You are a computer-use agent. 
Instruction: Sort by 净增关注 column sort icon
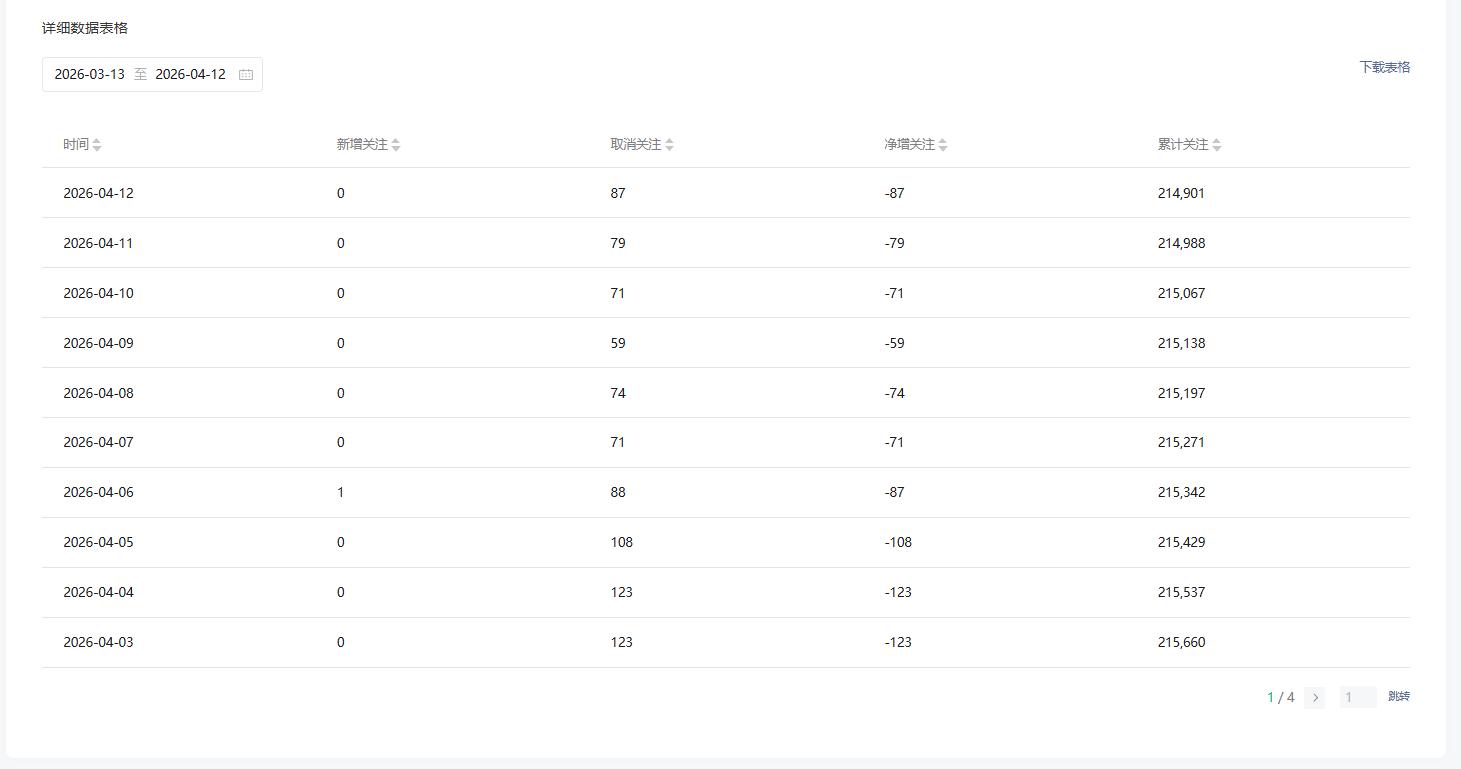[x=943, y=145]
